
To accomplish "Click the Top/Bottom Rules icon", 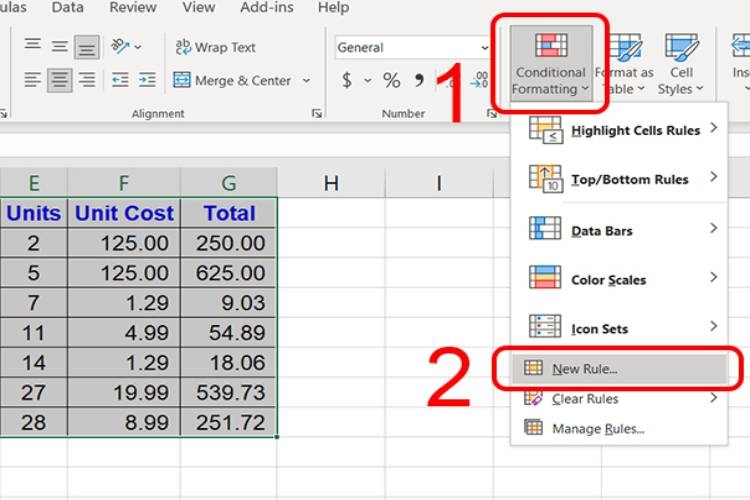I will point(545,179).
